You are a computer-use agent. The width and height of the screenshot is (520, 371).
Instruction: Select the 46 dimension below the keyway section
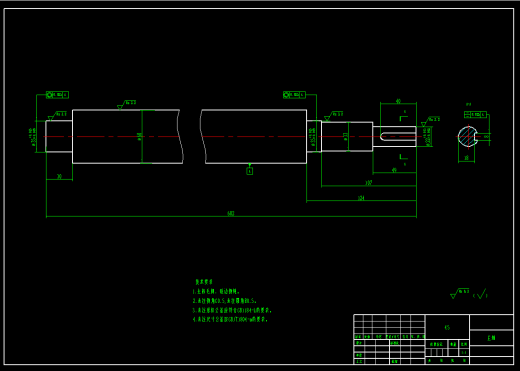(394, 170)
